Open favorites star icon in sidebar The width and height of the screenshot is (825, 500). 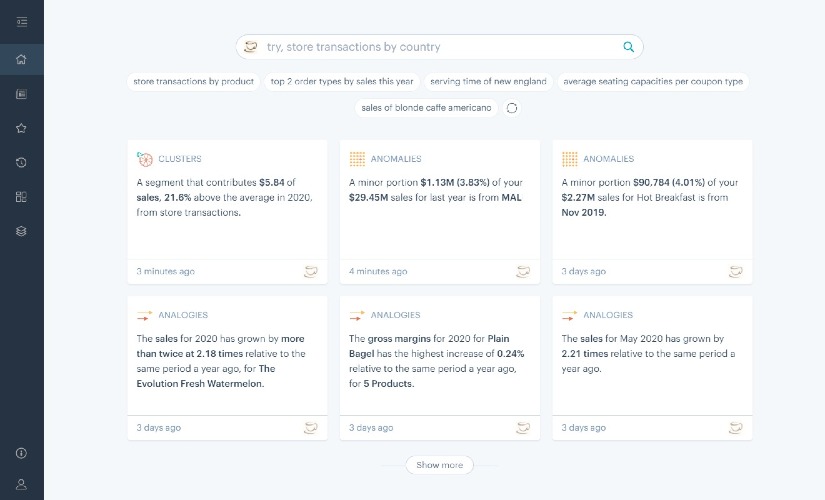(21, 128)
